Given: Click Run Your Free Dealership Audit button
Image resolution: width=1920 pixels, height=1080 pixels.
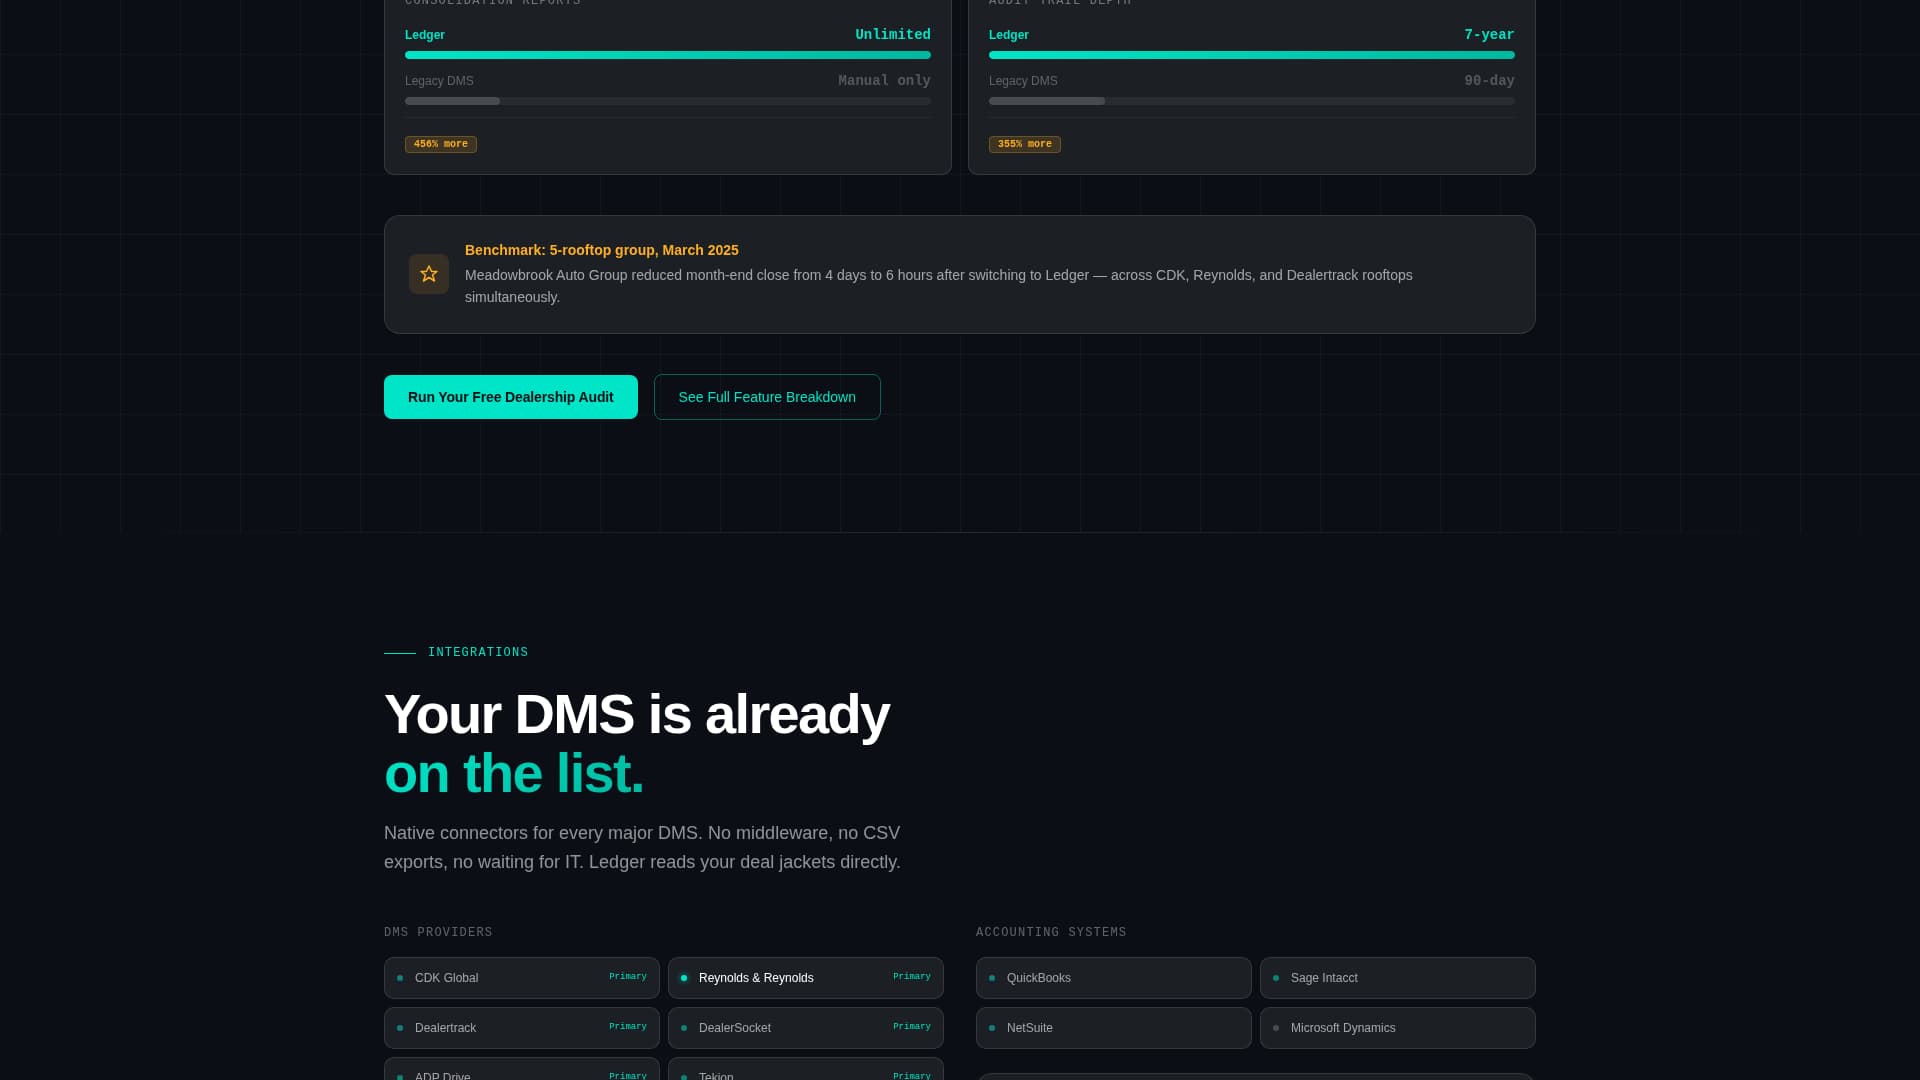Looking at the screenshot, I should (511, 397).
